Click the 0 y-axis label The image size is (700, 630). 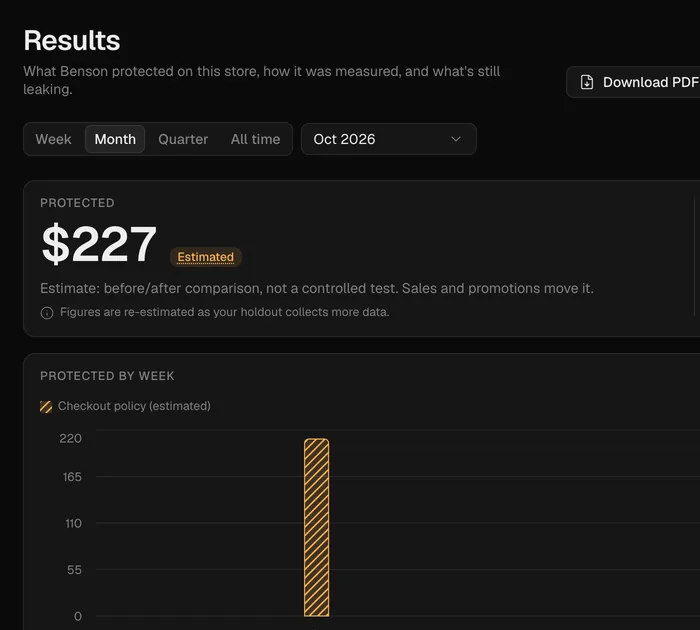click(x=78, y=616)
